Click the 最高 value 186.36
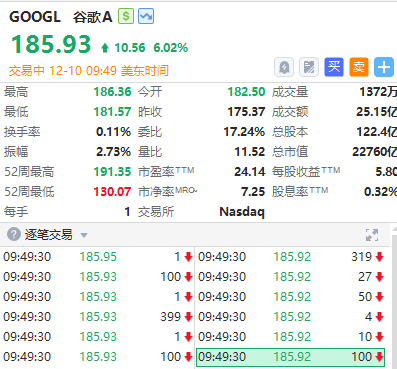This screenshot has height=369, width=397. 112,92
